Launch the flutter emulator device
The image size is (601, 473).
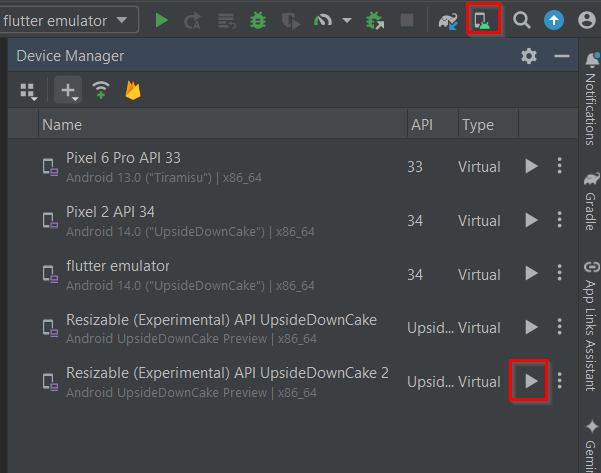pos(531,273)
